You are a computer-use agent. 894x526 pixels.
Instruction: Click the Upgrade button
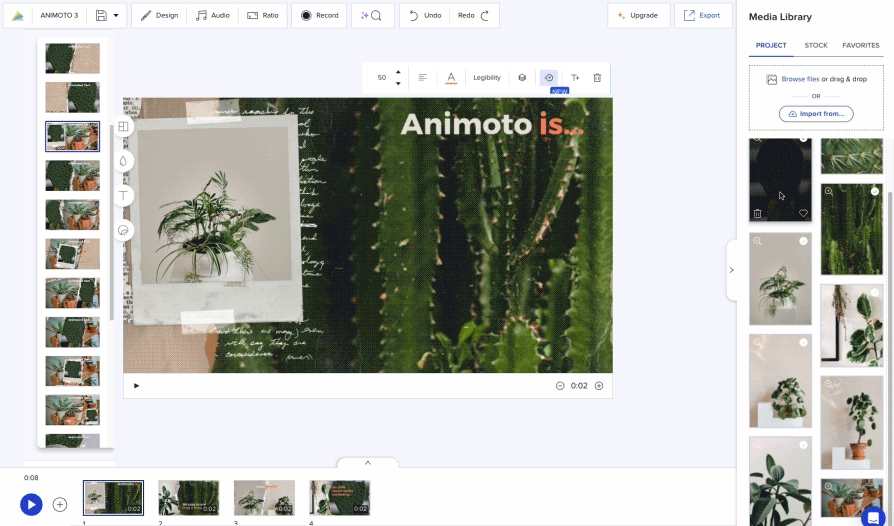pos(638,15)
